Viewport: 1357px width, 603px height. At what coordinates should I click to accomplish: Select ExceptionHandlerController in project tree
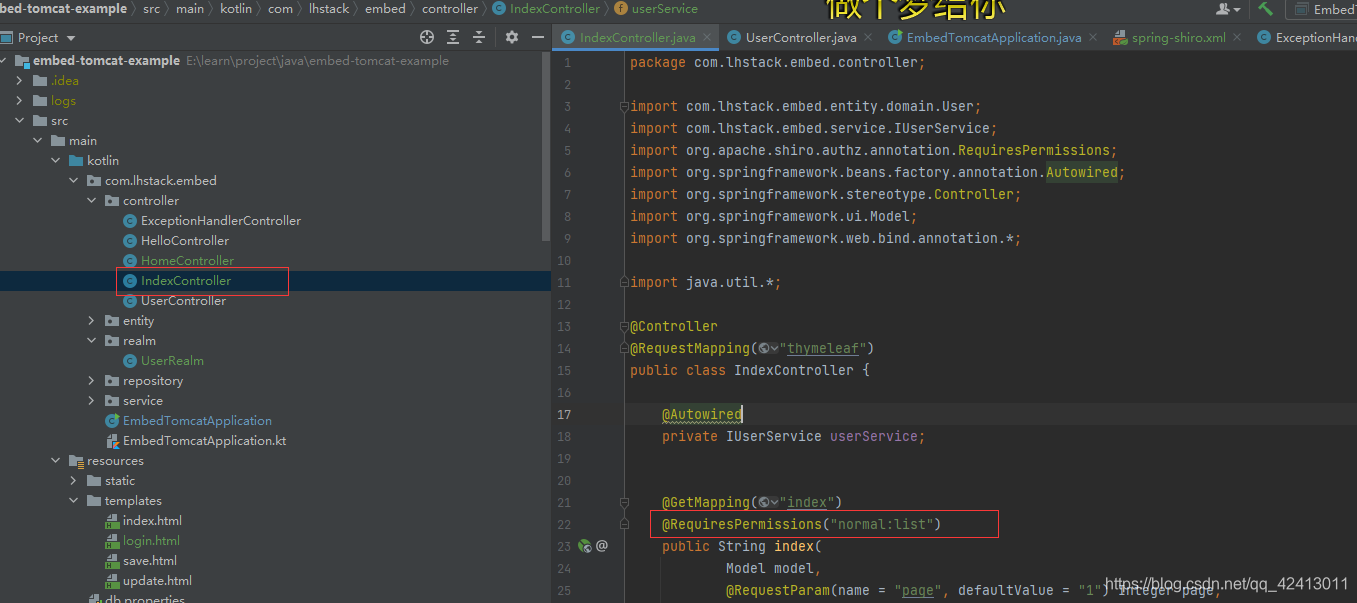pyautogui.click(x=221, y=221)
